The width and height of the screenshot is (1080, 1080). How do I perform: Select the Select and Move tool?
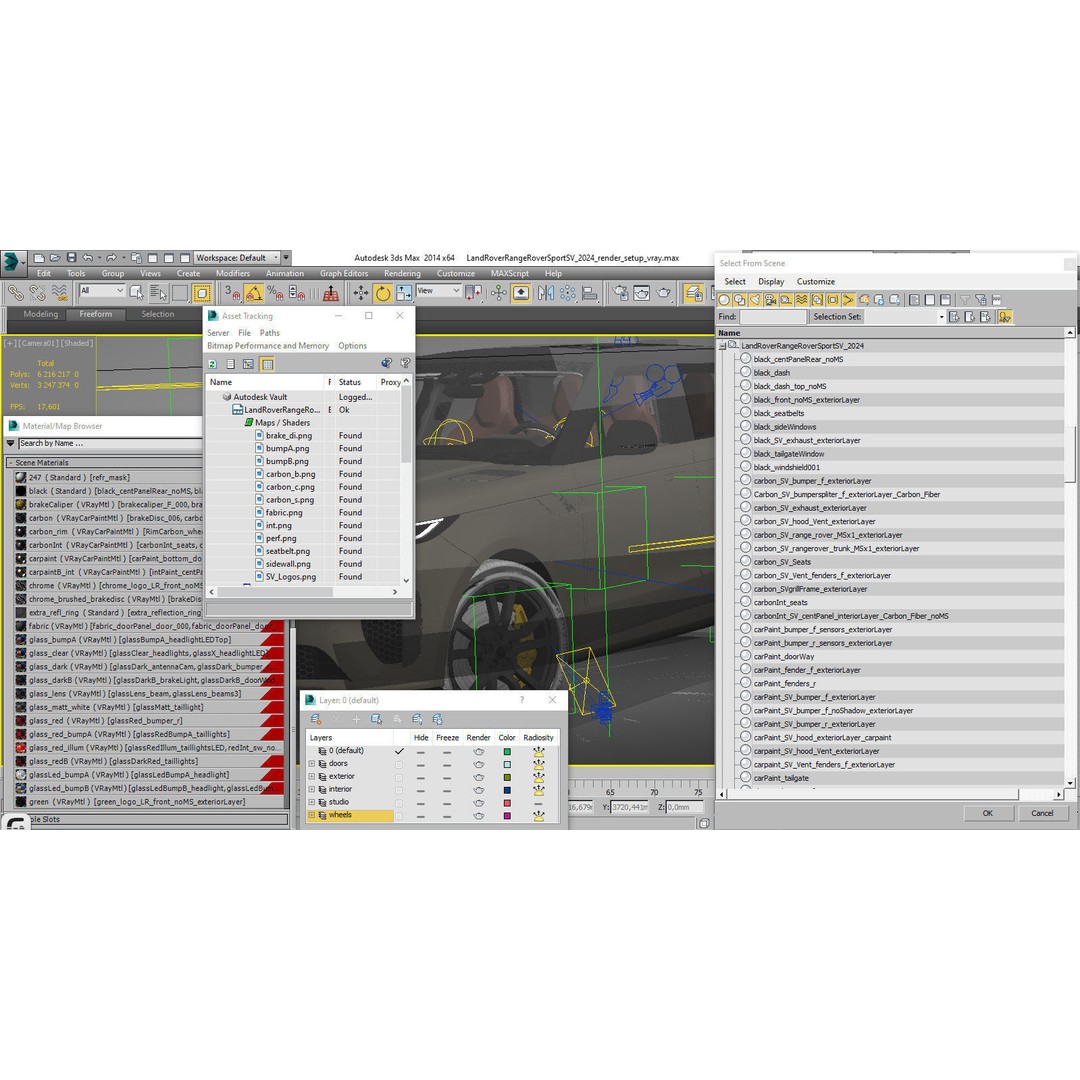coord(361,293)
